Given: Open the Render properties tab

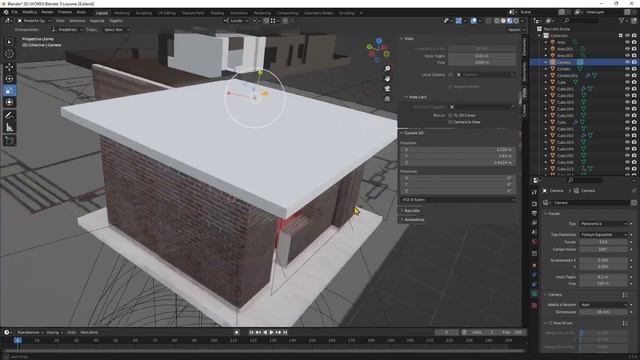Looking at the screenshot, I should pos(535,204).
